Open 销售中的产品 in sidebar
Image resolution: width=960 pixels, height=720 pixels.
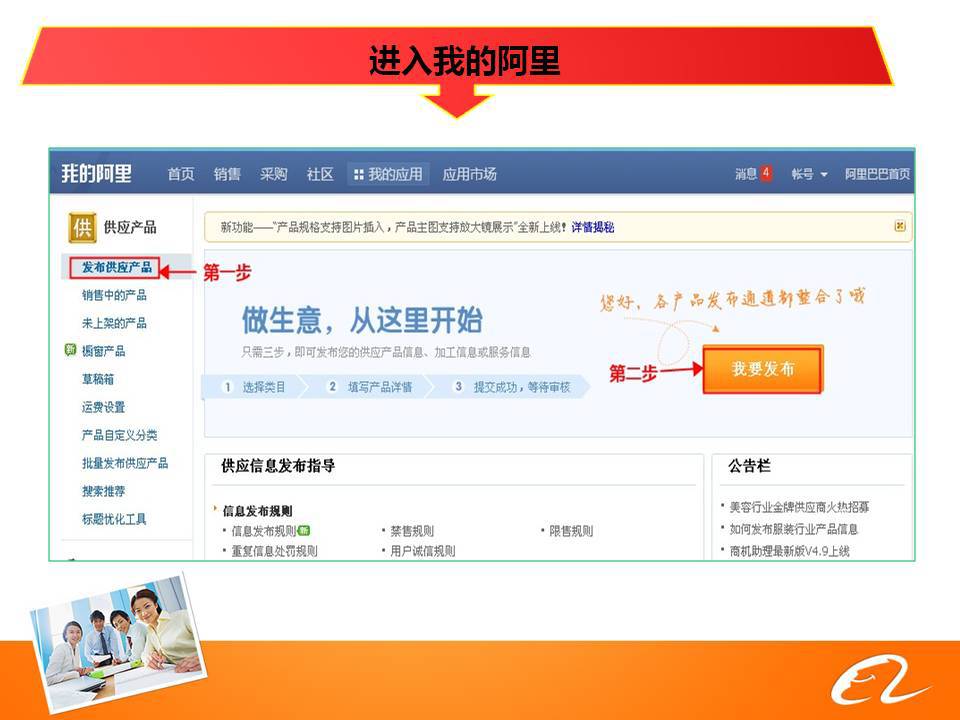coord(114,295)
